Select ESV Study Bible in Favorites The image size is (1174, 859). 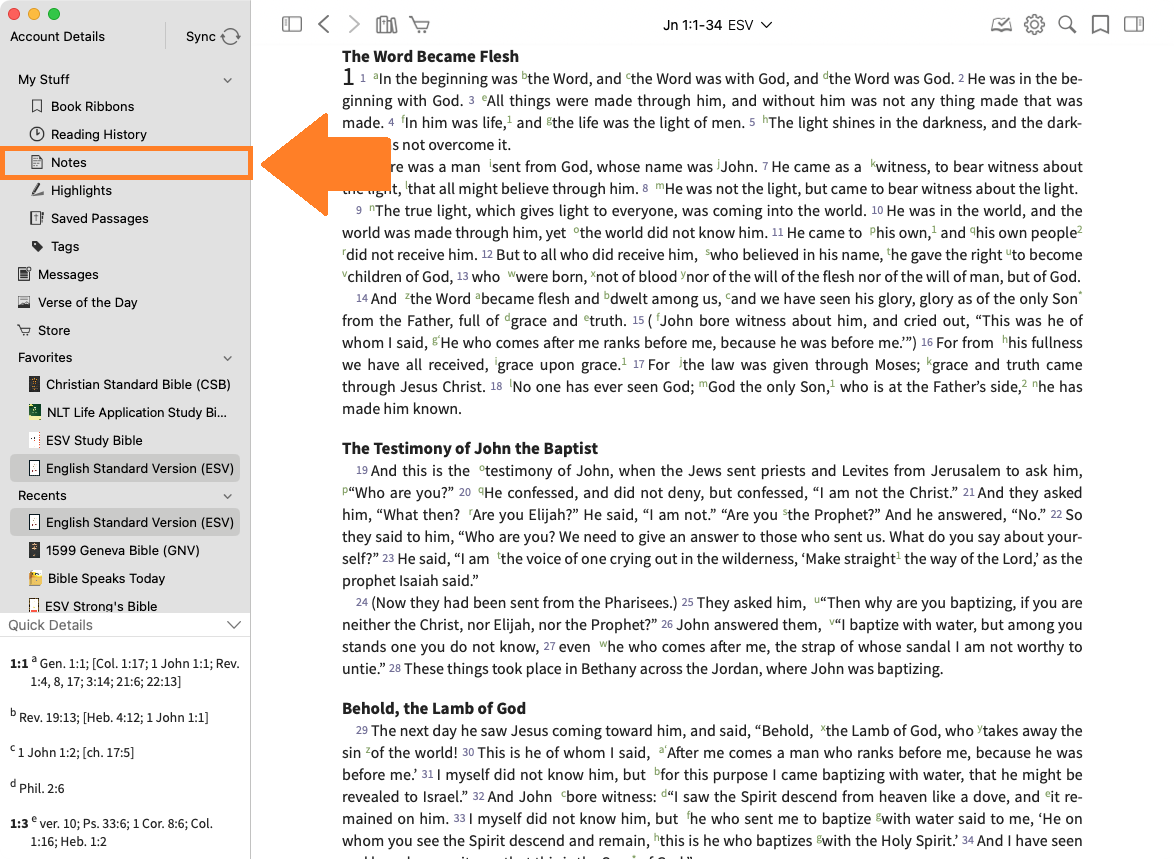[94, 440]
